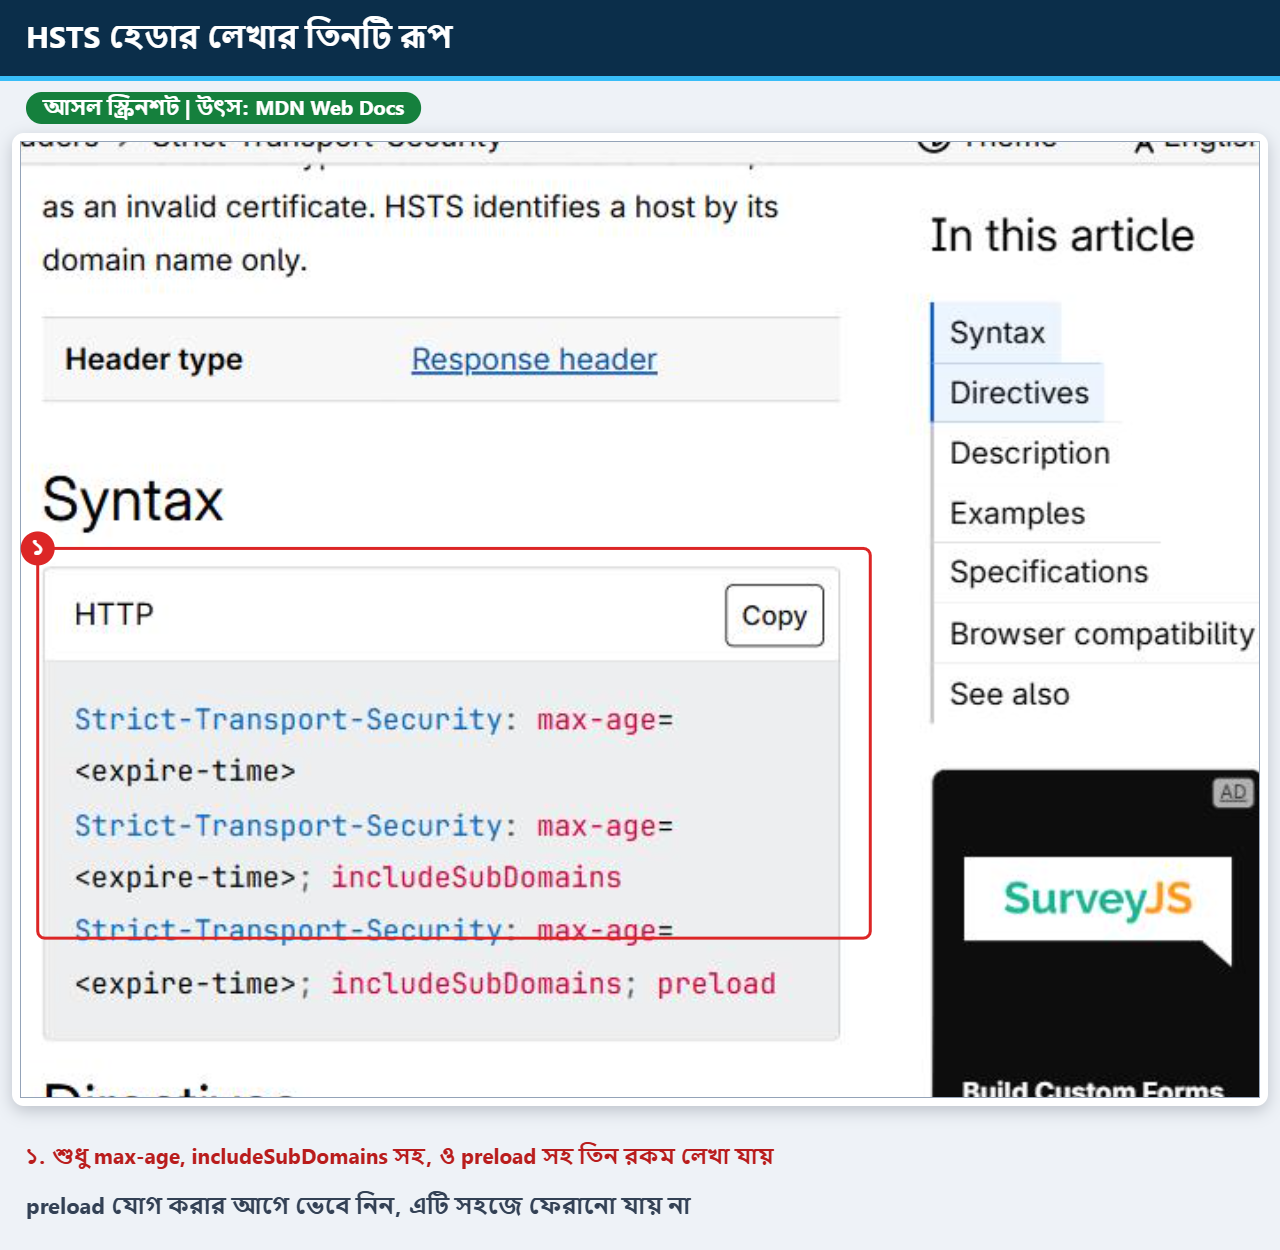Click the Header type table label
Image resolution: width=1280 pixels, height=1250 pixels.
click(154, 359)
